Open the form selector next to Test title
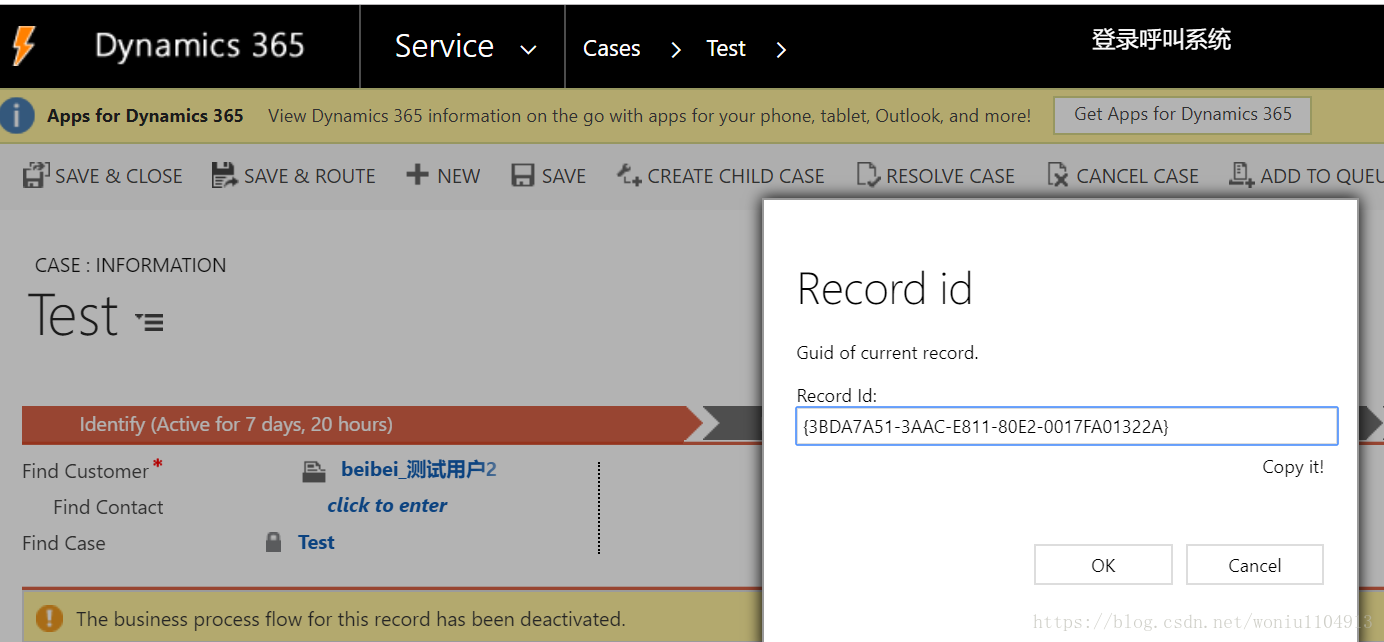Viewport: 1384px width, 642px height. click(x=149, y=321)
